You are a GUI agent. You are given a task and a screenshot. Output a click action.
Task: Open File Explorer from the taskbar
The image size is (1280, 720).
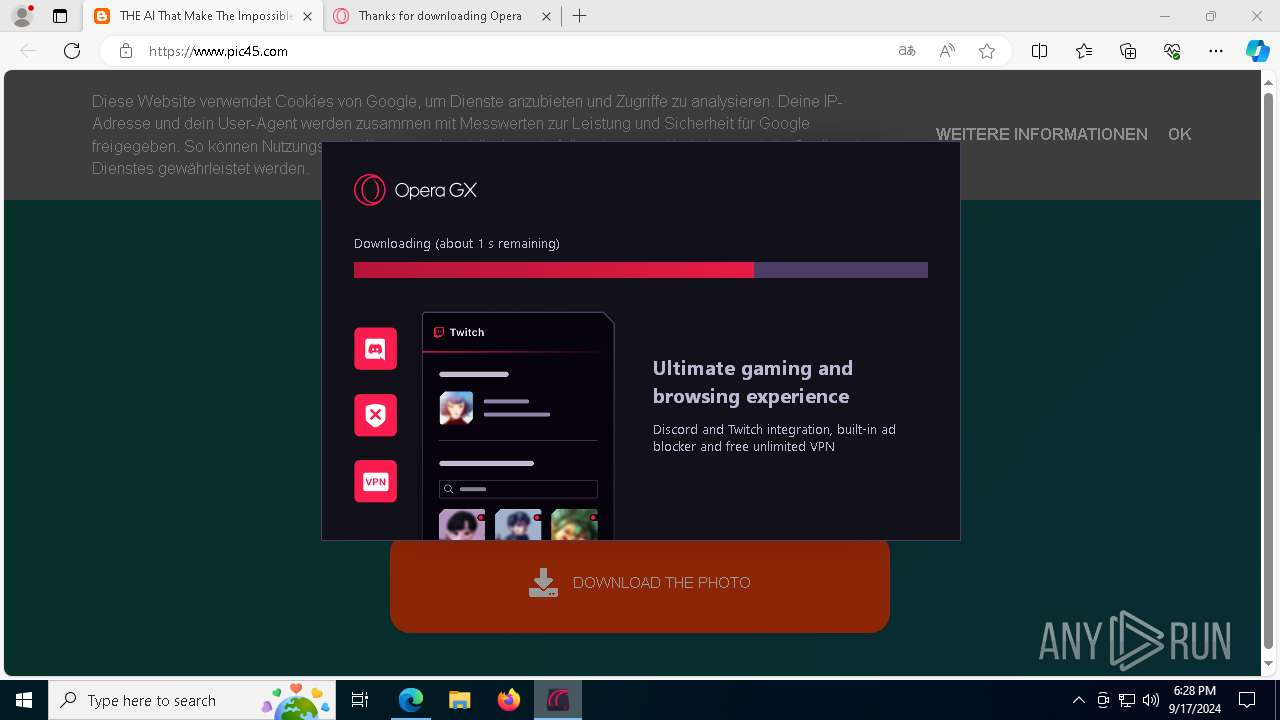[459, 700]
